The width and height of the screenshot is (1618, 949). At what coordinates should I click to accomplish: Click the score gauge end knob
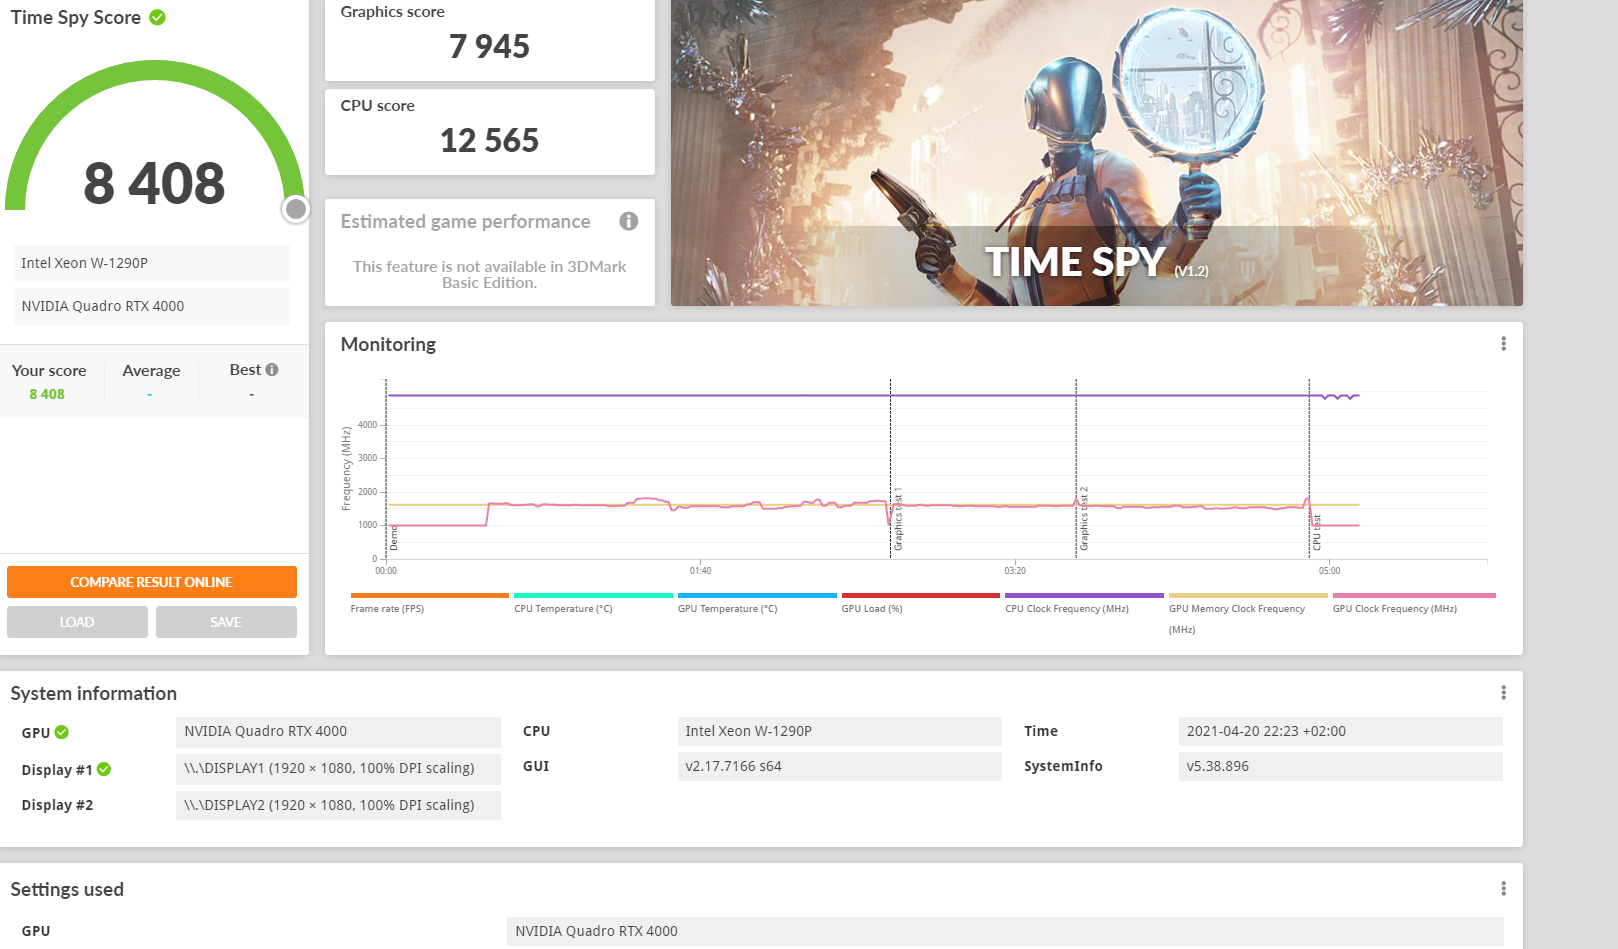point(295,209)
